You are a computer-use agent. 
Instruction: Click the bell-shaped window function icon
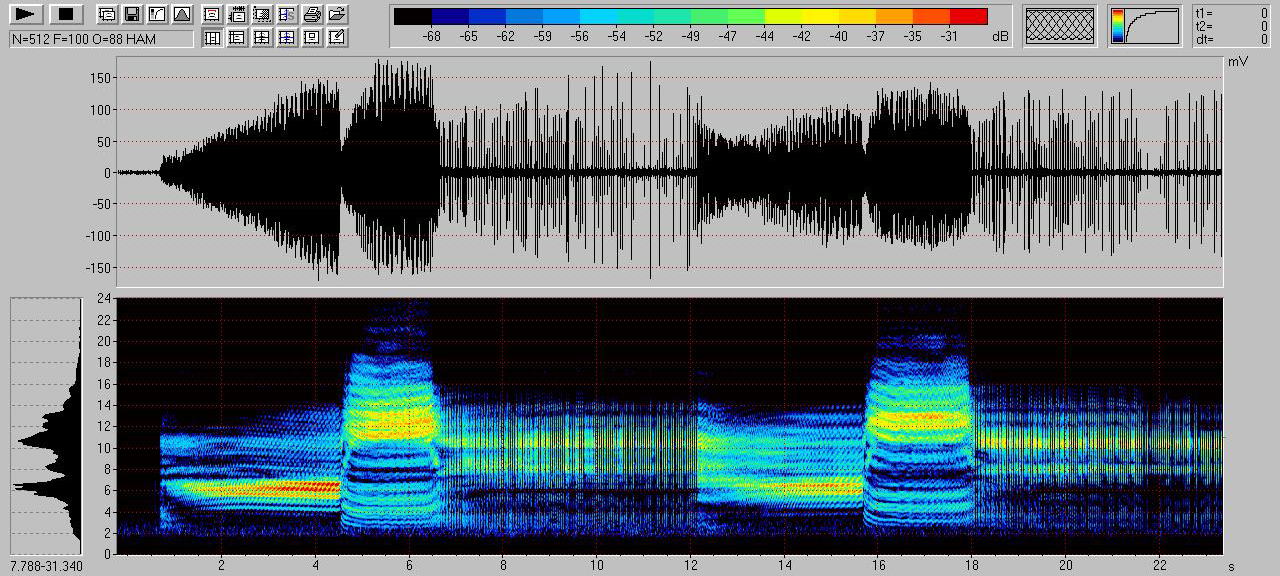click(x=181, y=14)
